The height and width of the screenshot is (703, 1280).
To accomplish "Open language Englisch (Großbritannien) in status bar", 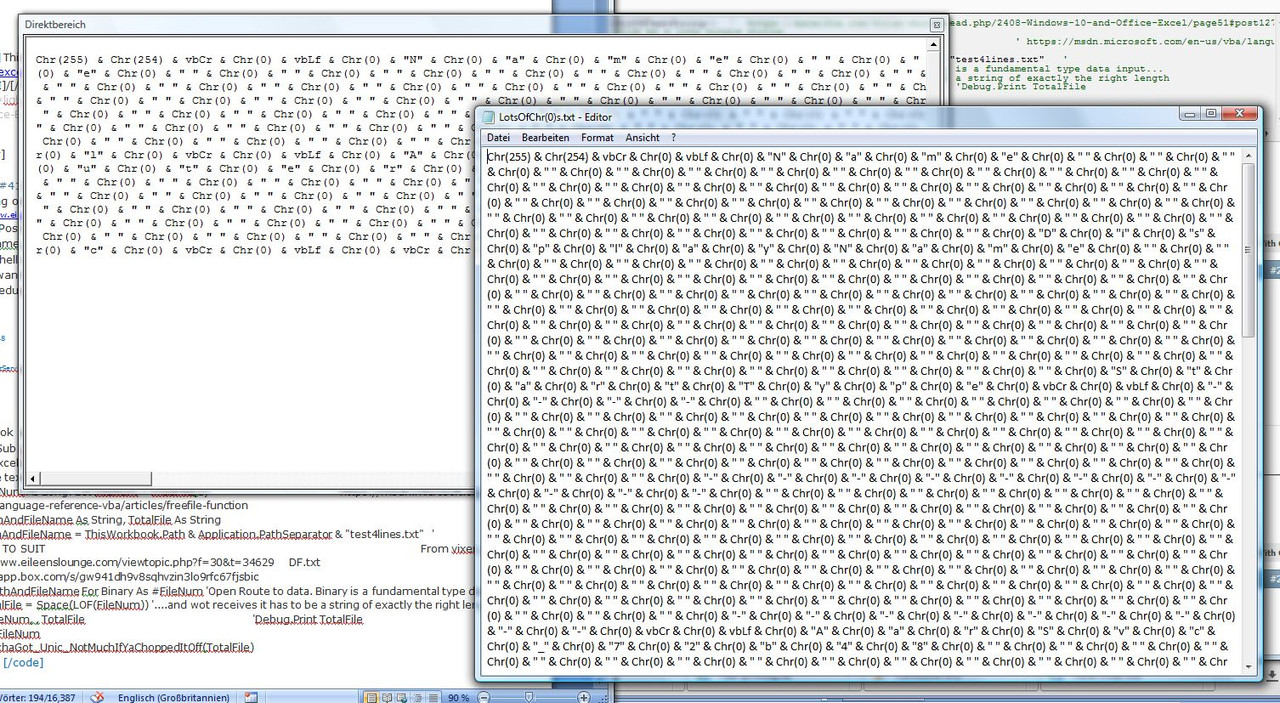I will (x=173, y=697).
